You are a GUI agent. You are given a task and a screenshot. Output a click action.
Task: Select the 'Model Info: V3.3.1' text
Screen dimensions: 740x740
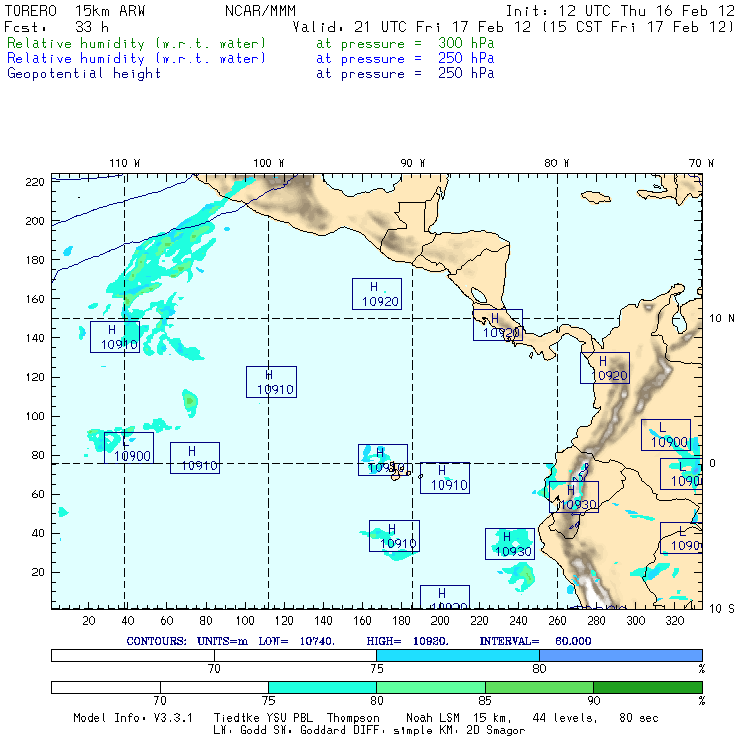coord(133,718)
